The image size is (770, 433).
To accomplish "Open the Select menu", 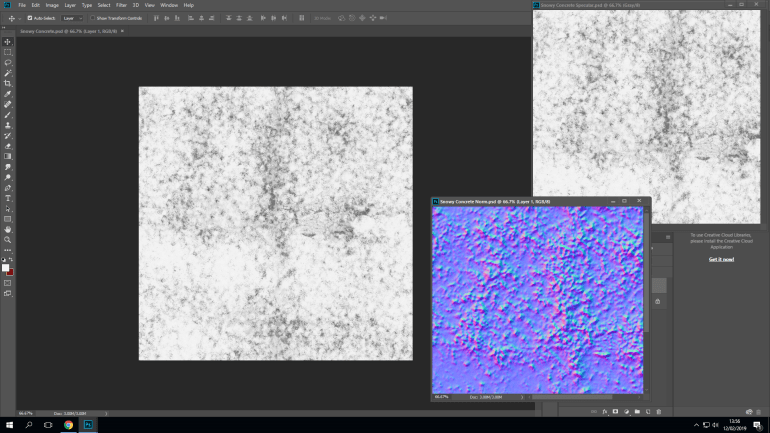I will 104,5.
